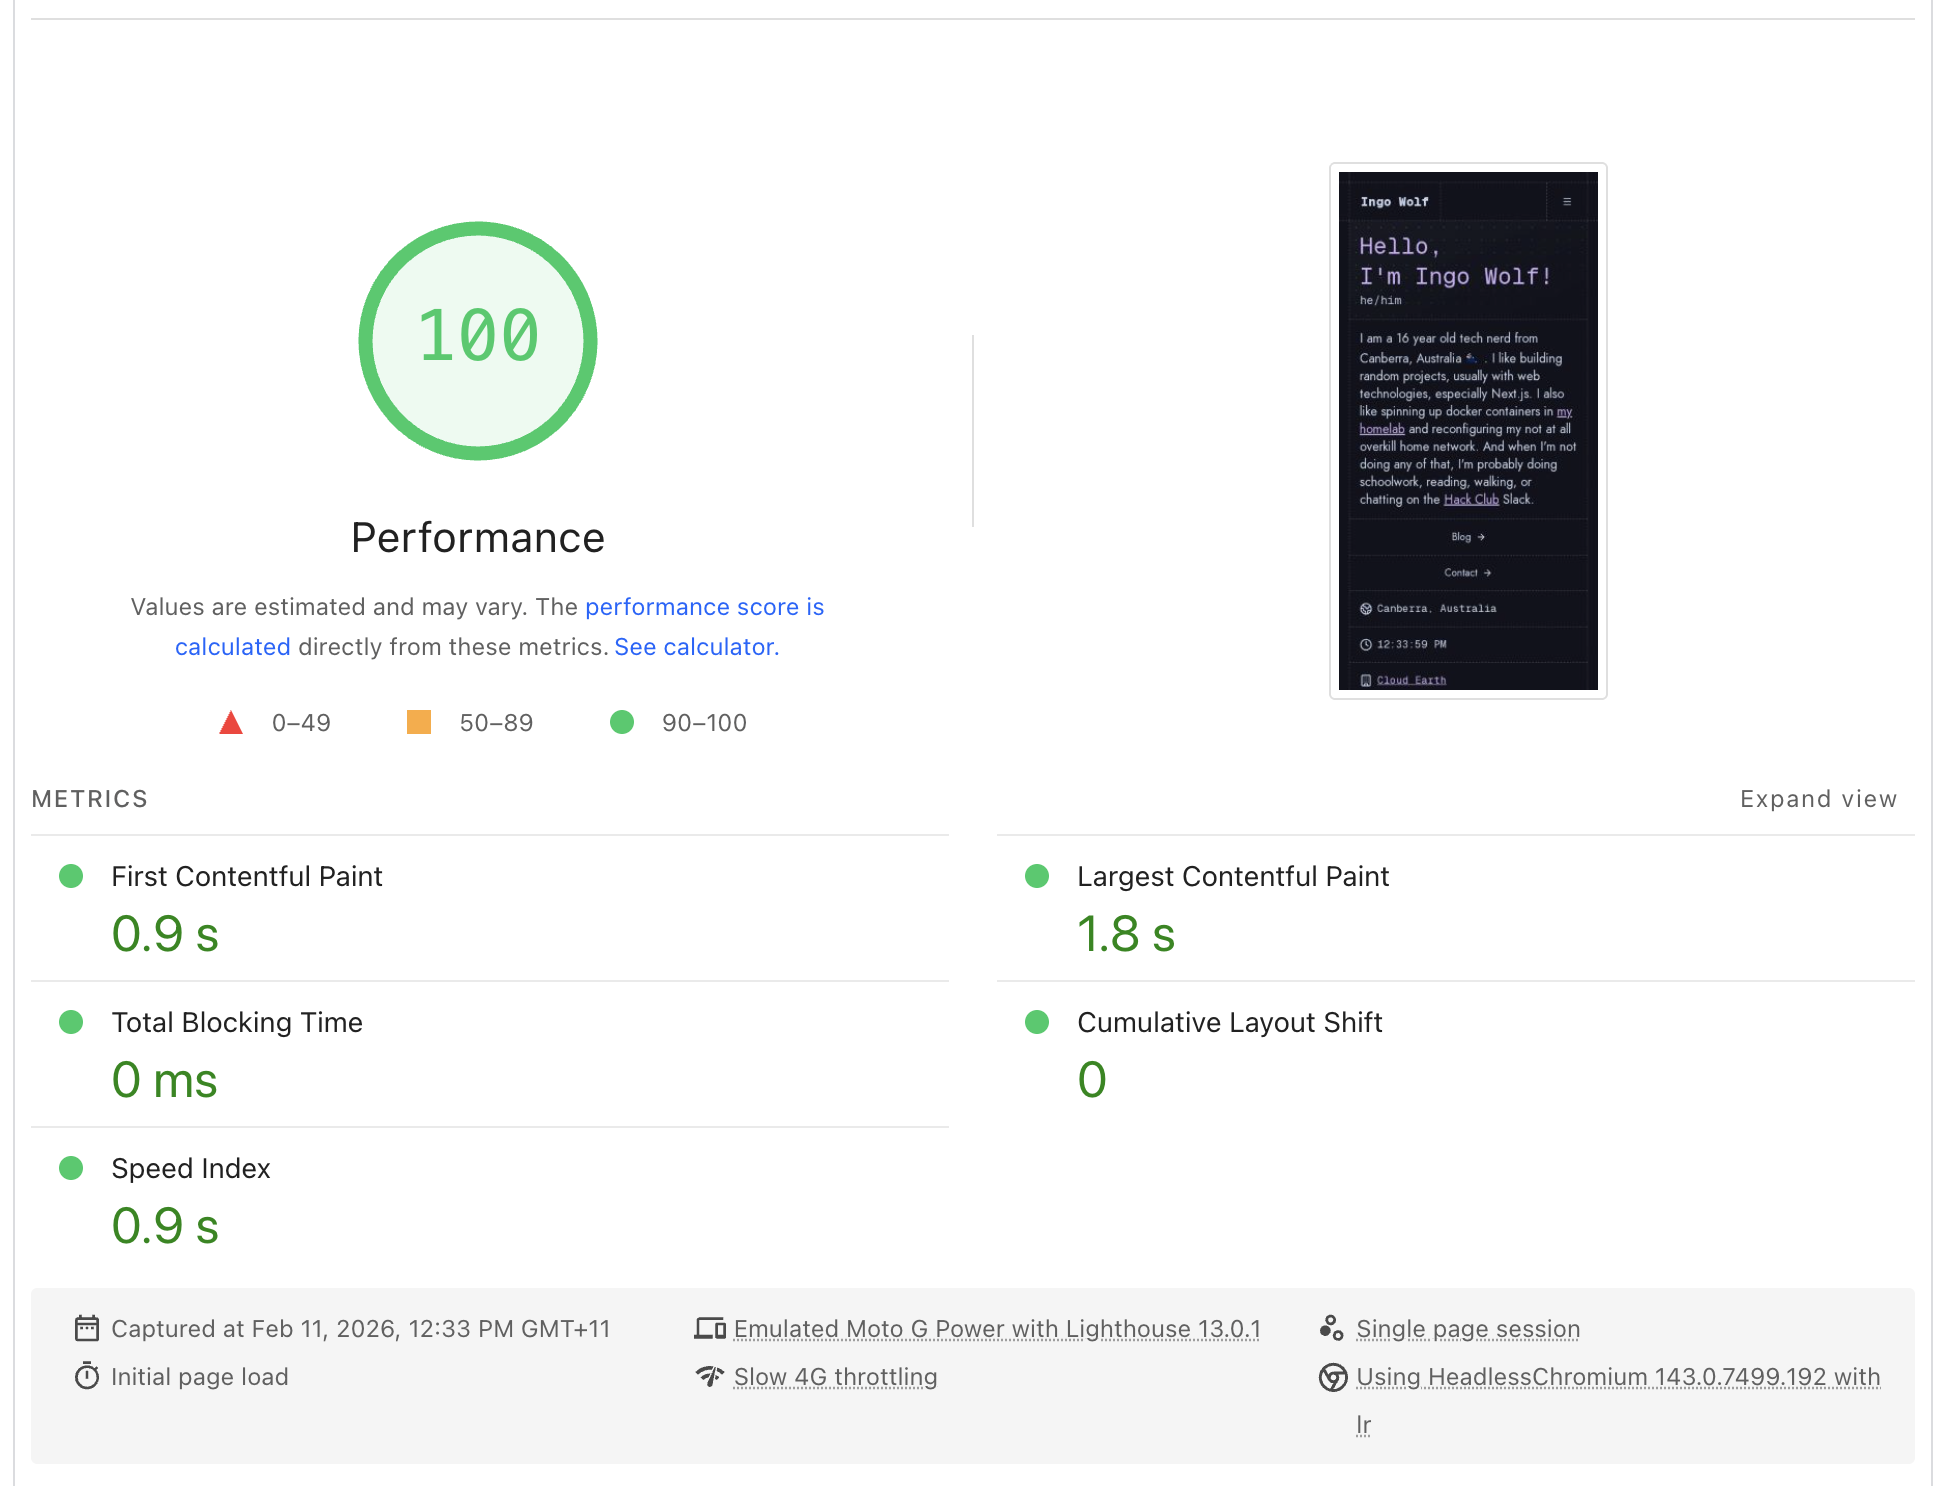Click the 100 performance score gauge
Image resolution: width=1956 pixels, height=1486 pixels.
pyautogui.click(x=478, y=340)
